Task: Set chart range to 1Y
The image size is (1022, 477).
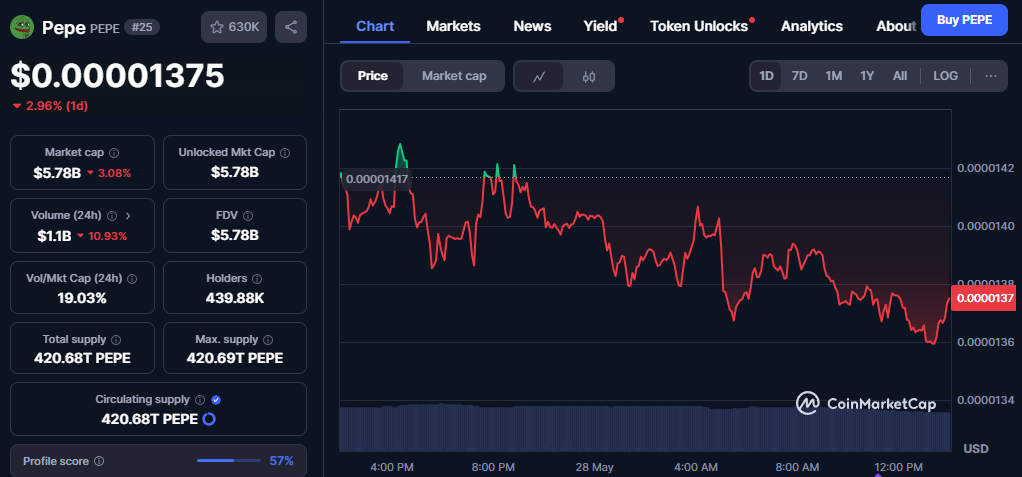Action: click(867, 76)
